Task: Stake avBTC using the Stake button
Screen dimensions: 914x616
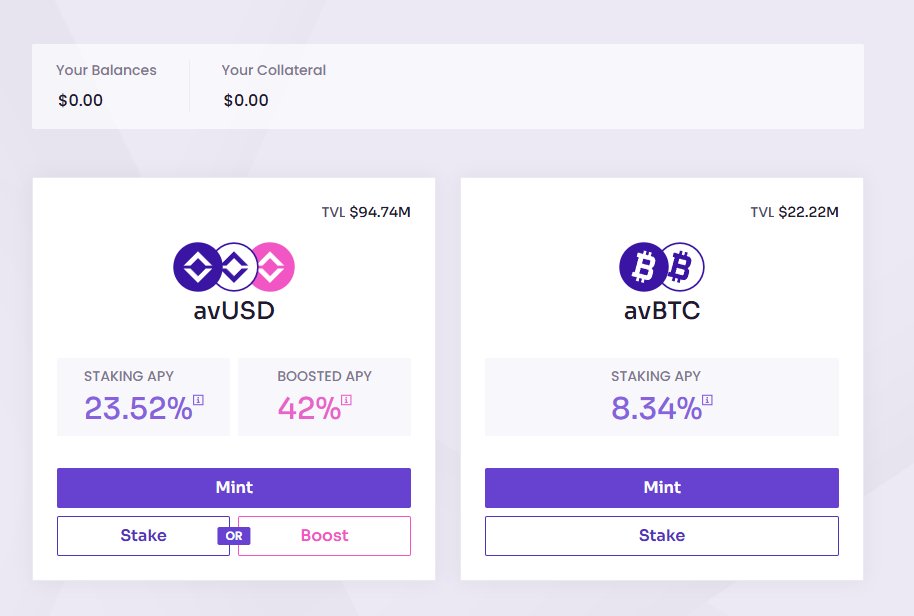Action: point(662,536)
